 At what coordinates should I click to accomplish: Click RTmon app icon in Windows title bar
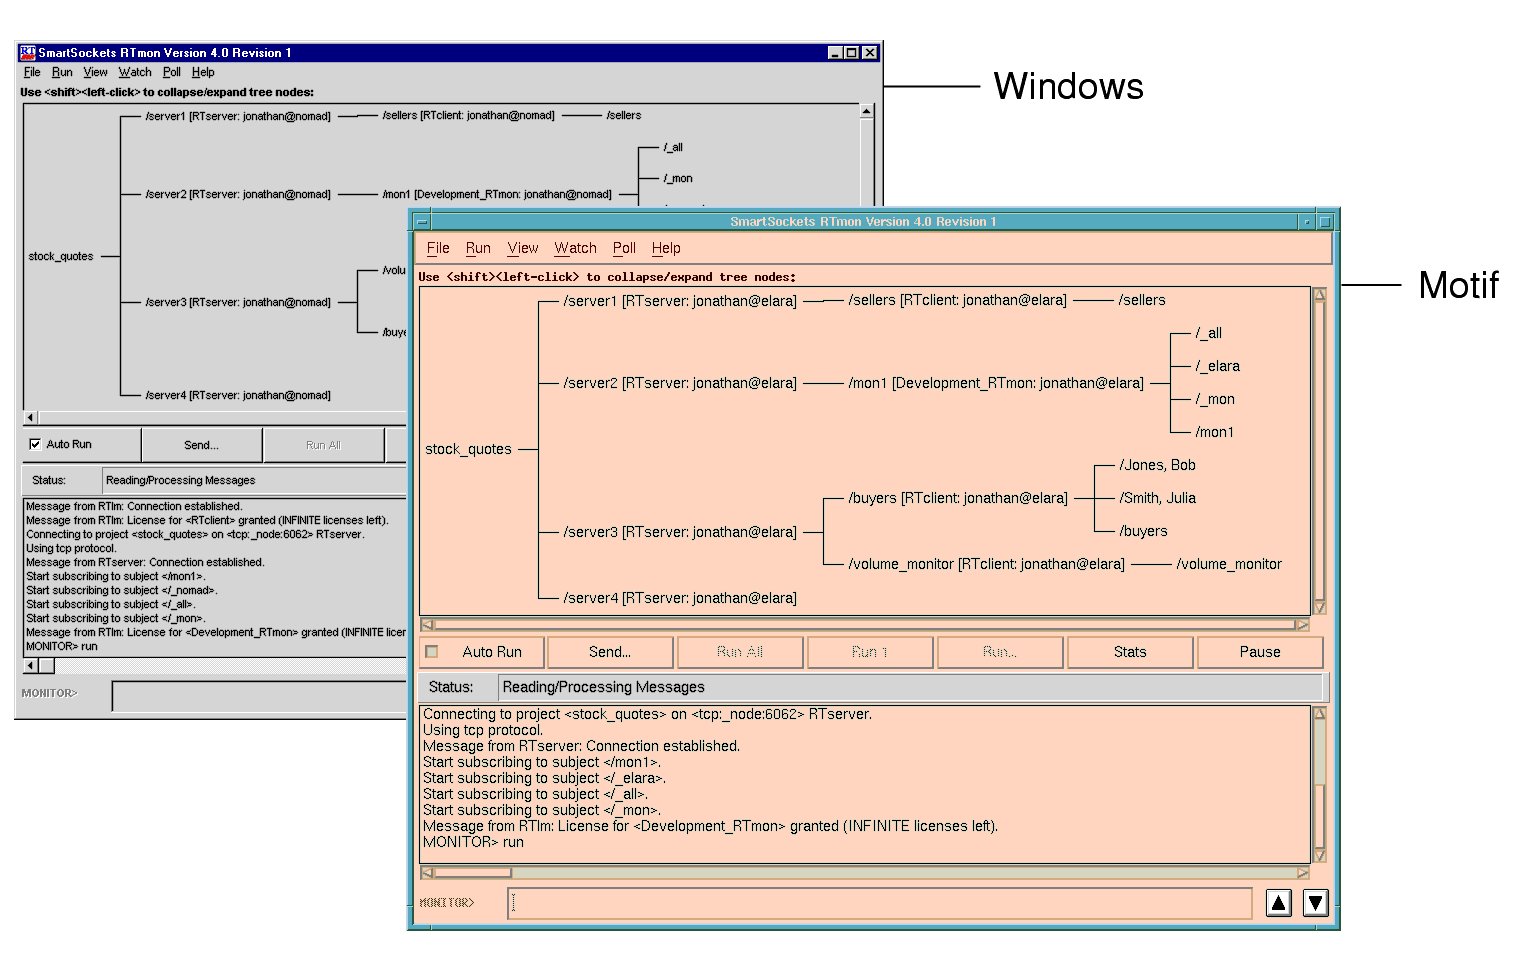pos(28,52)
